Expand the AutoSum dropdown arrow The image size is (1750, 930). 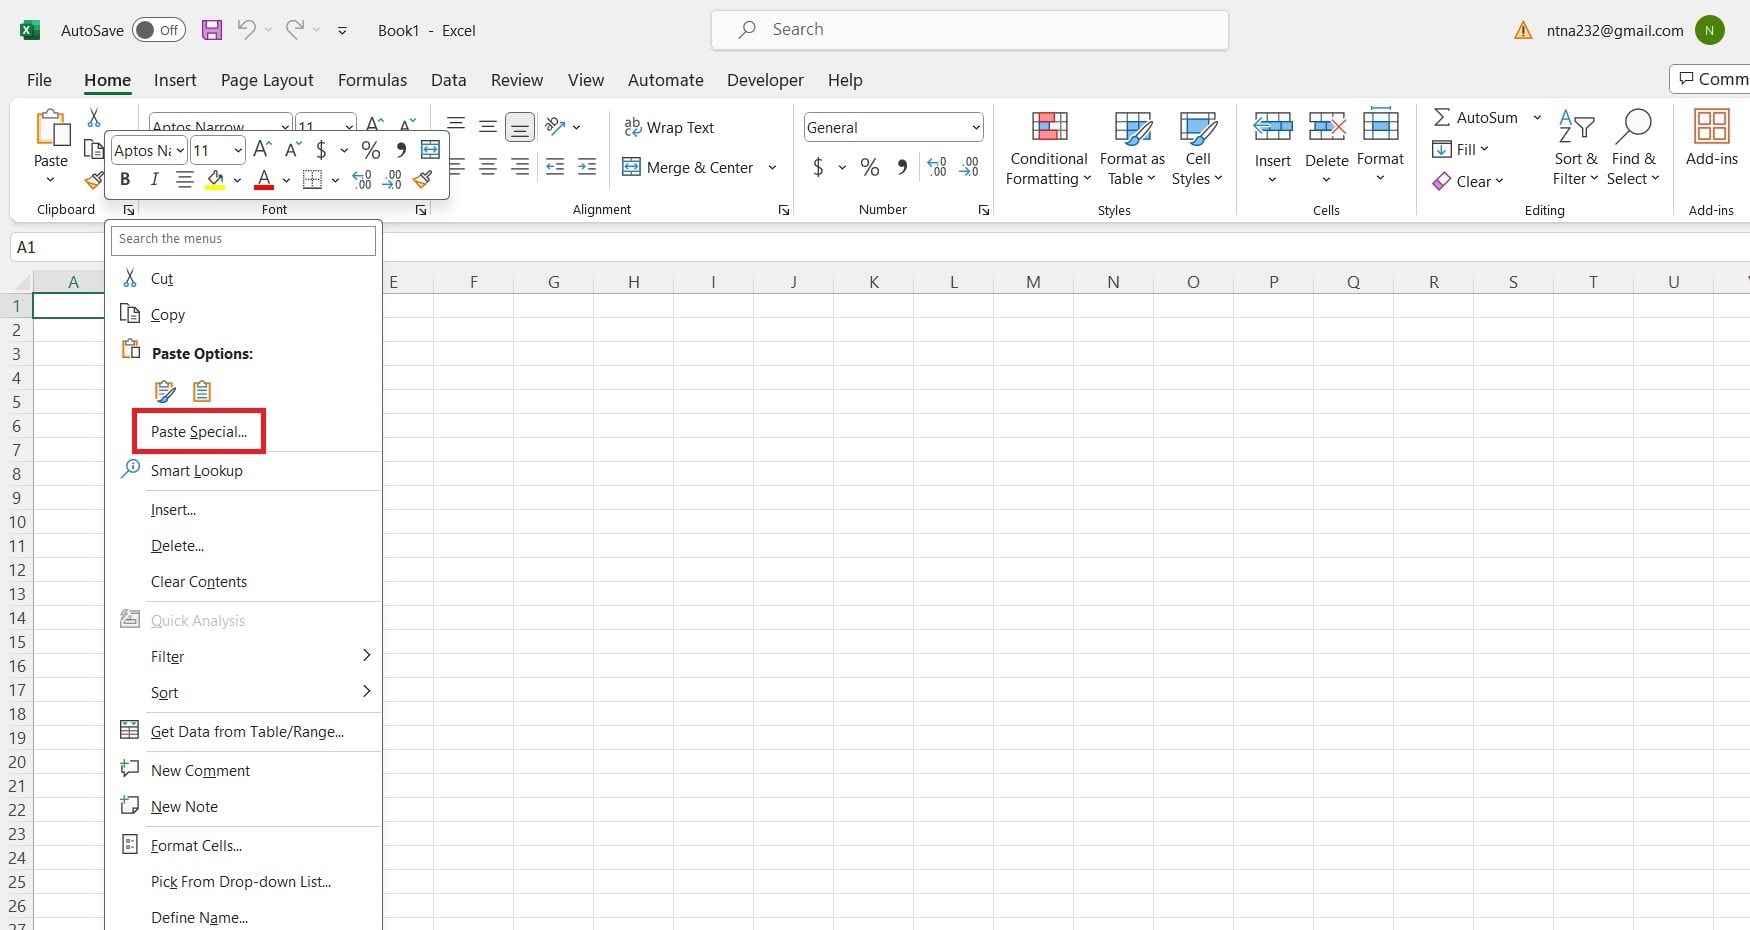(1537, 118)
